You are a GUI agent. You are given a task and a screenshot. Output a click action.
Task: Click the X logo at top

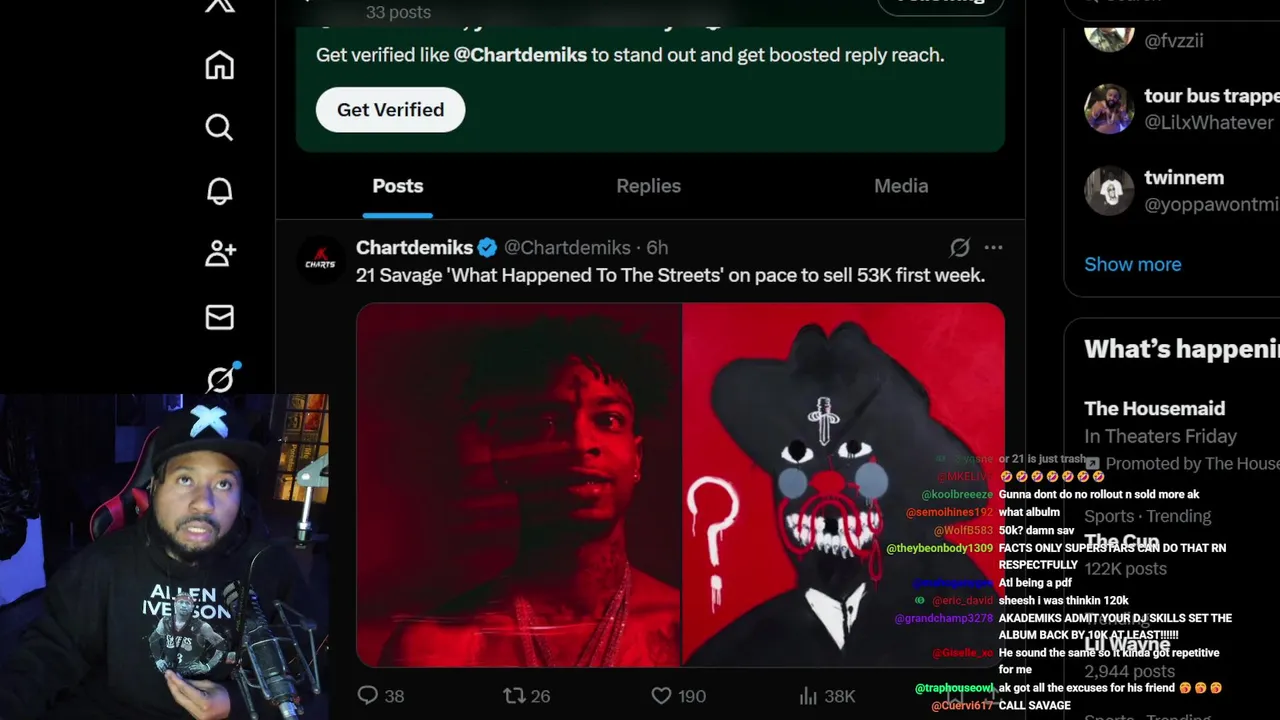[x=219, y=5]
